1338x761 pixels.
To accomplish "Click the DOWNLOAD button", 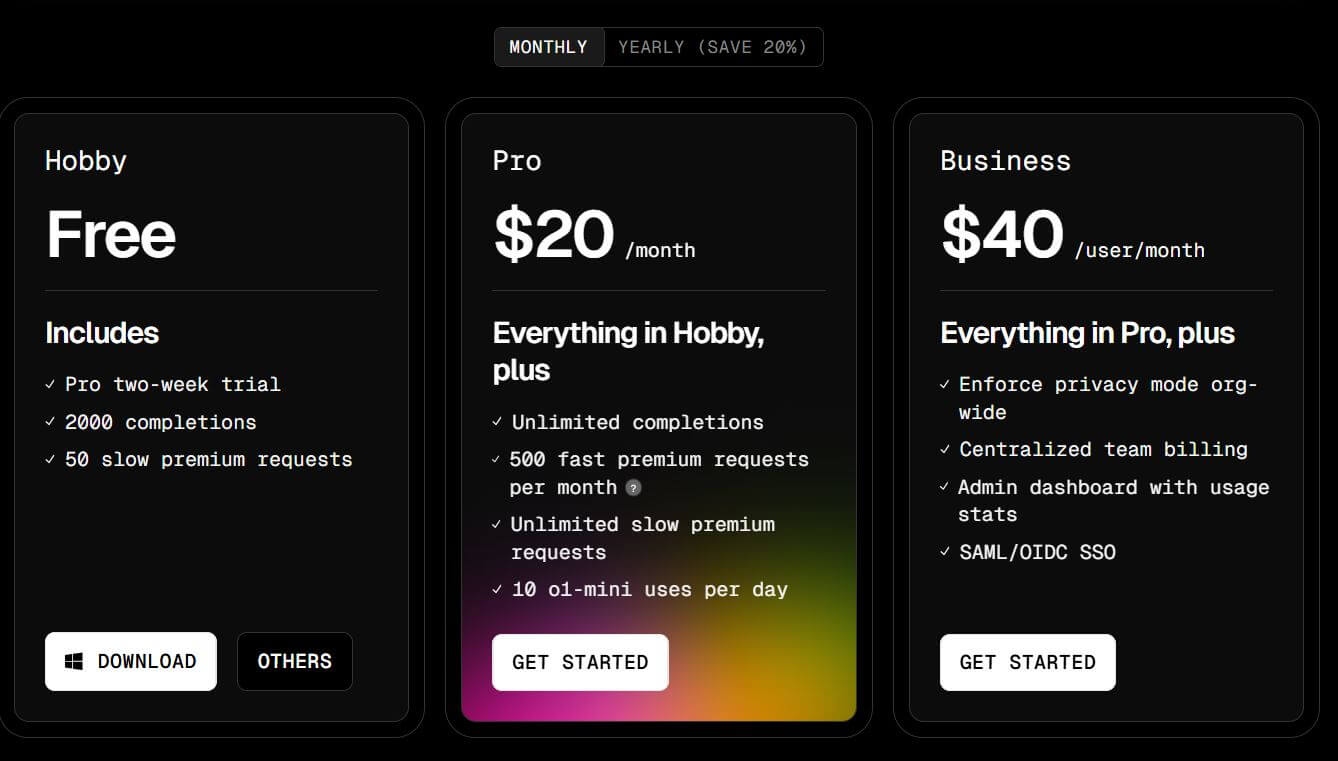I will 131,660.
